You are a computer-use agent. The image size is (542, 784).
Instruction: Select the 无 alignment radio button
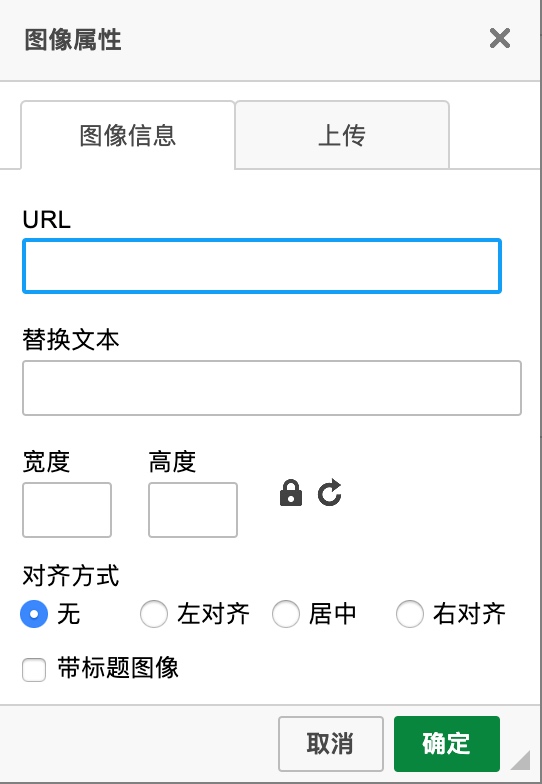tap(34, 614)
